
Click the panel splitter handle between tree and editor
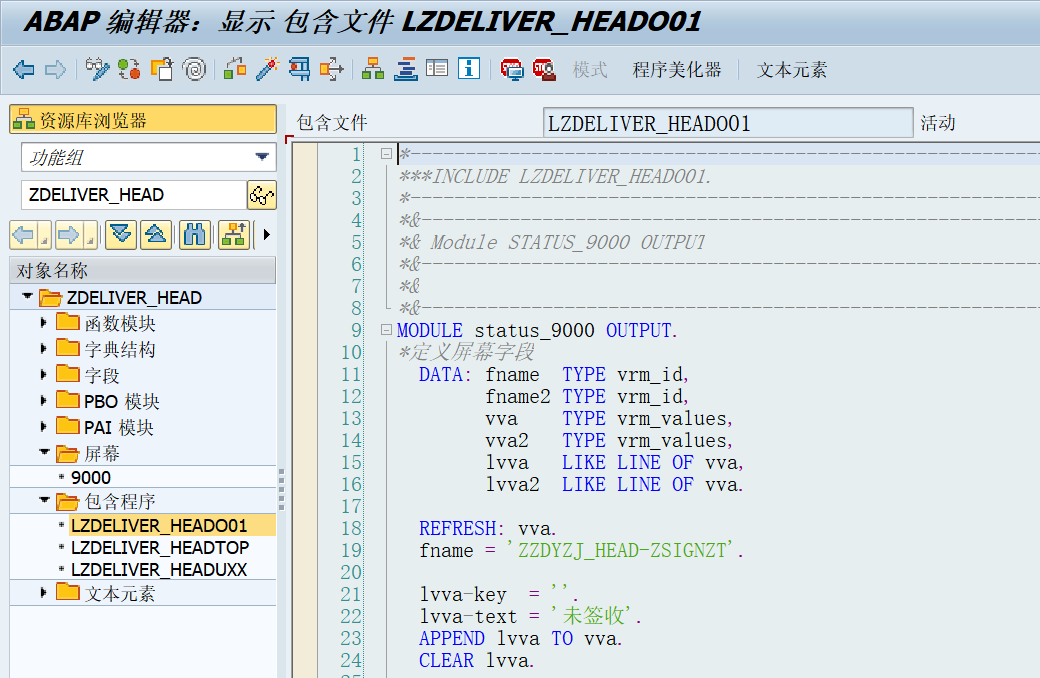click(282, 490)
